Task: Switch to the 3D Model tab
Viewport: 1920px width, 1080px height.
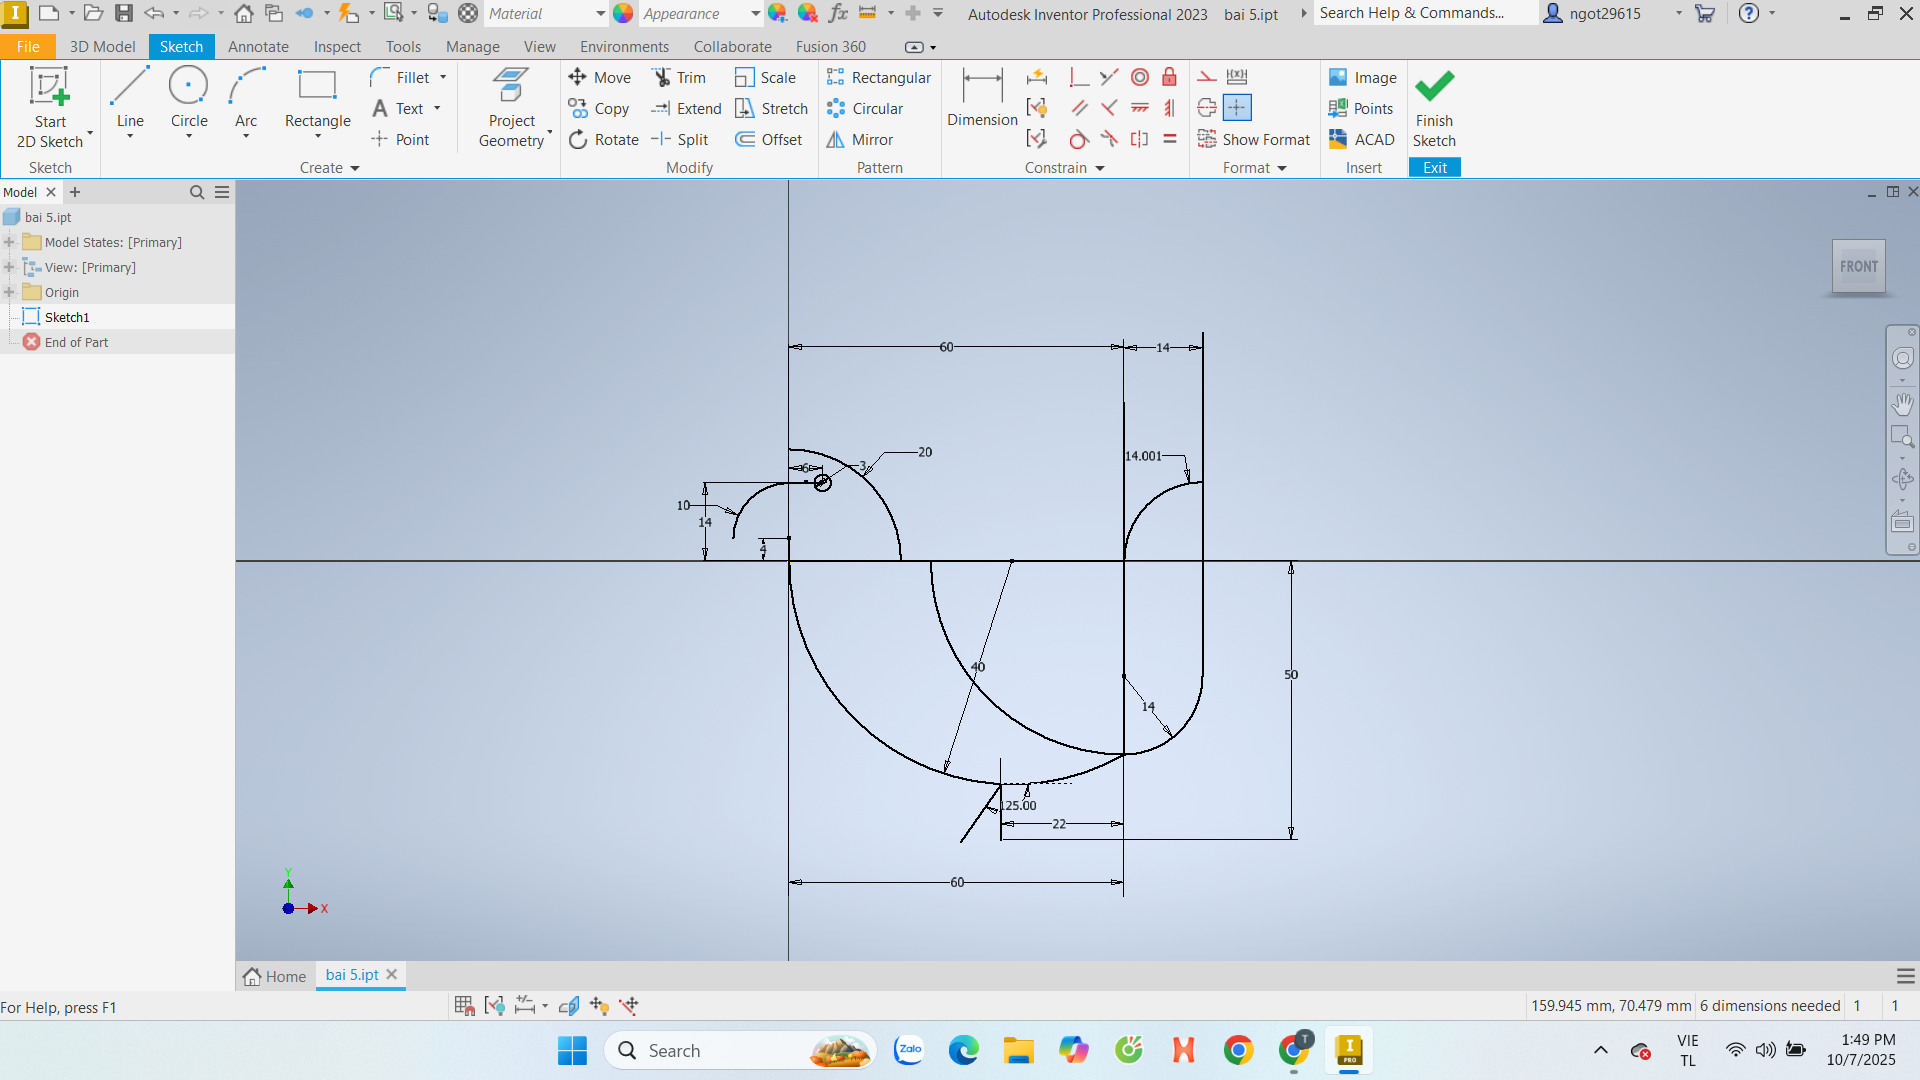Action: click(x=102, y=46)
